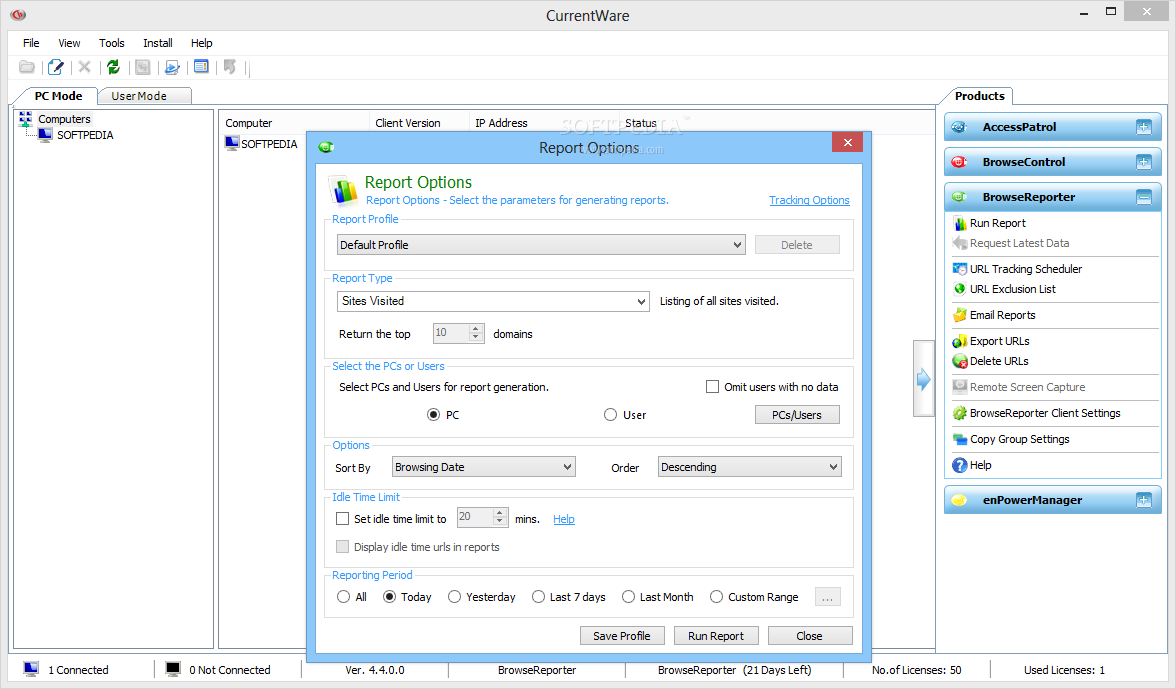Click the Email Reports icon
This screenshot has width=1176, height=689.
click(x=960, y=315)
